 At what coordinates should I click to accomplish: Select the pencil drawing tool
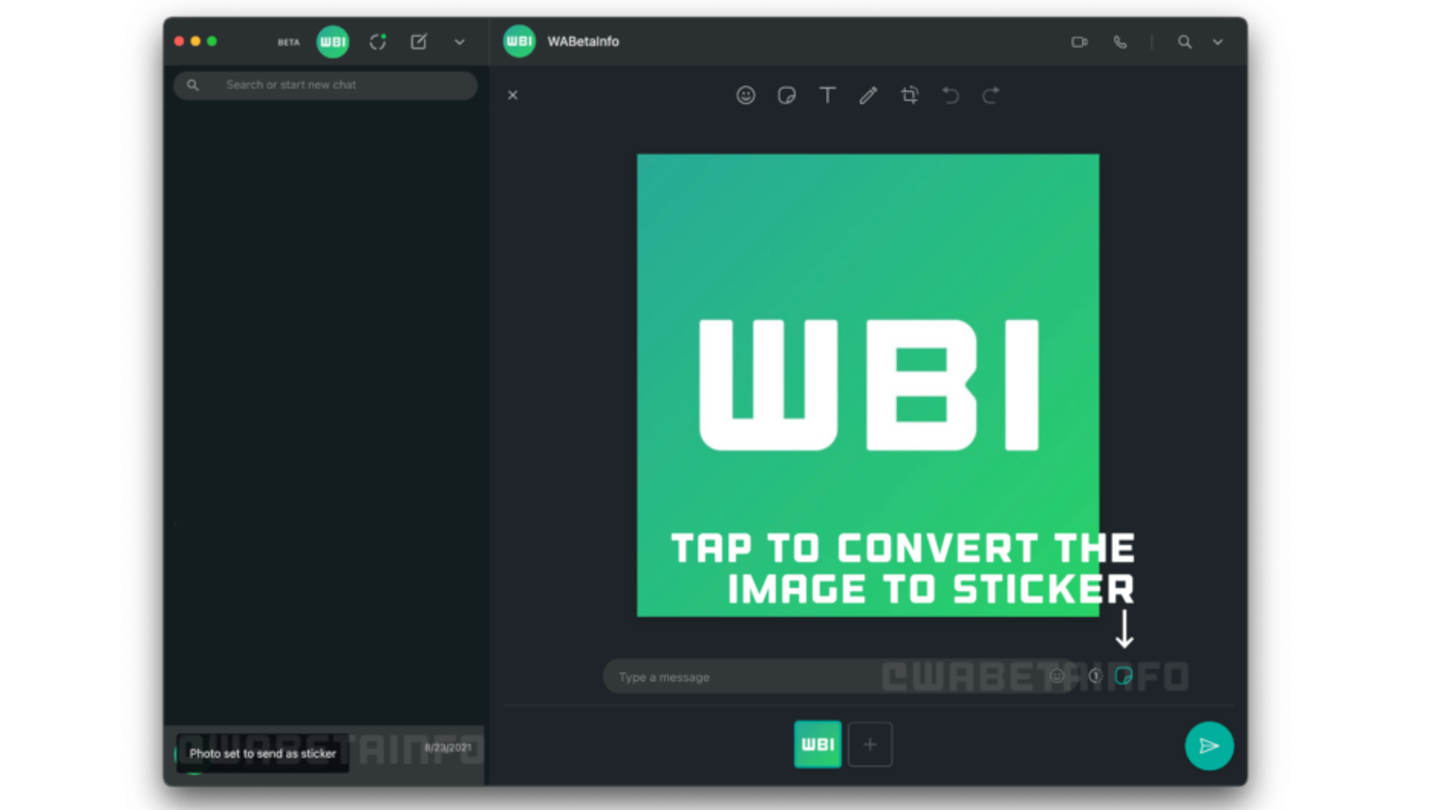(868, 95)
